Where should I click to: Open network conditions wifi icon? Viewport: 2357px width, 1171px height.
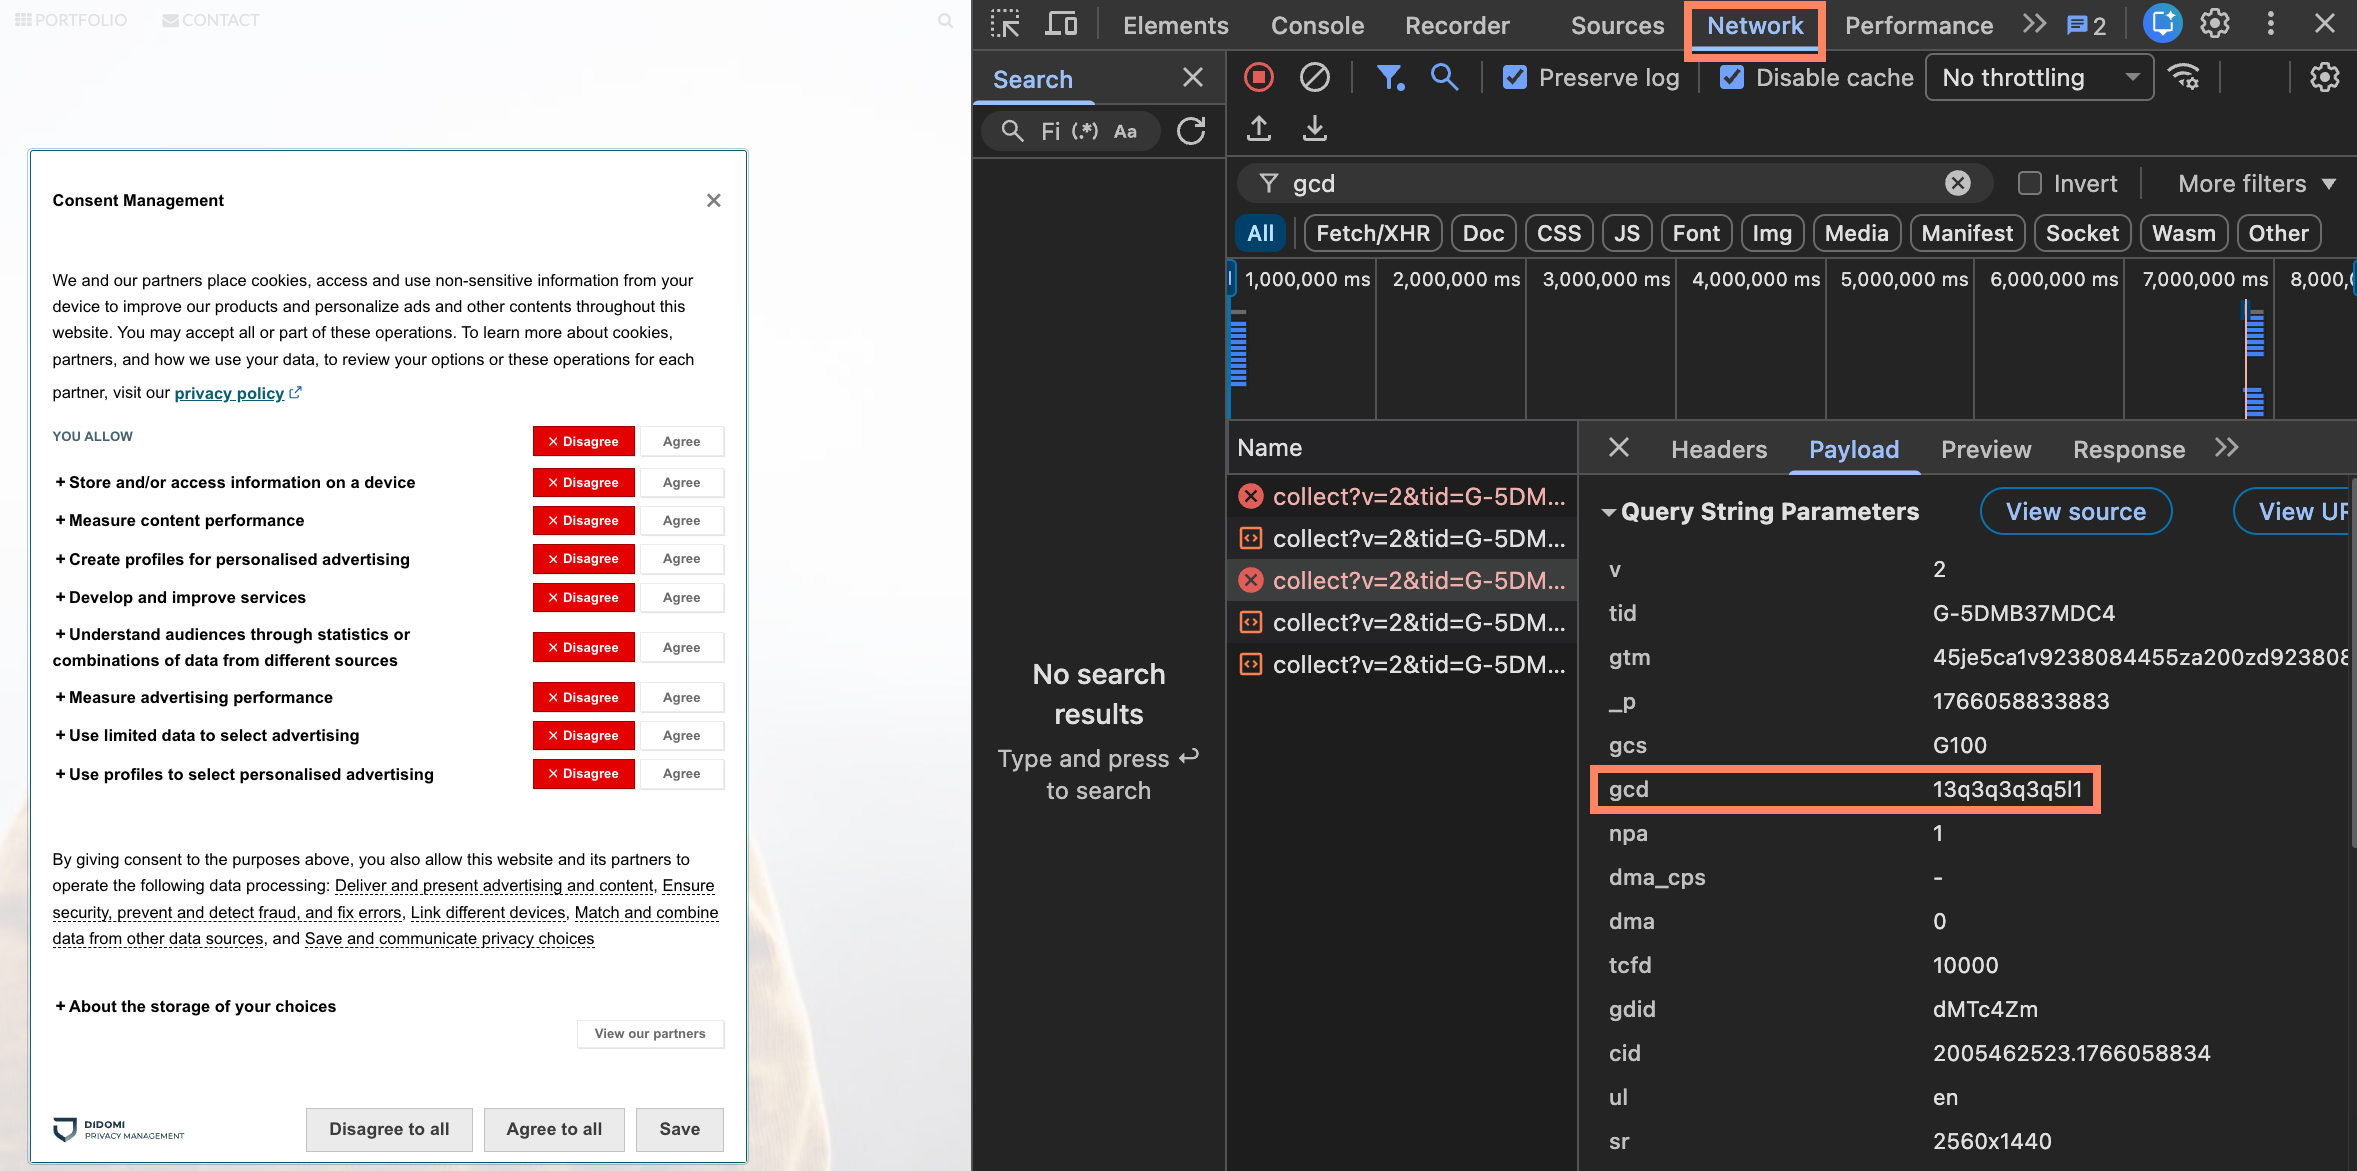pos(2184,77)
